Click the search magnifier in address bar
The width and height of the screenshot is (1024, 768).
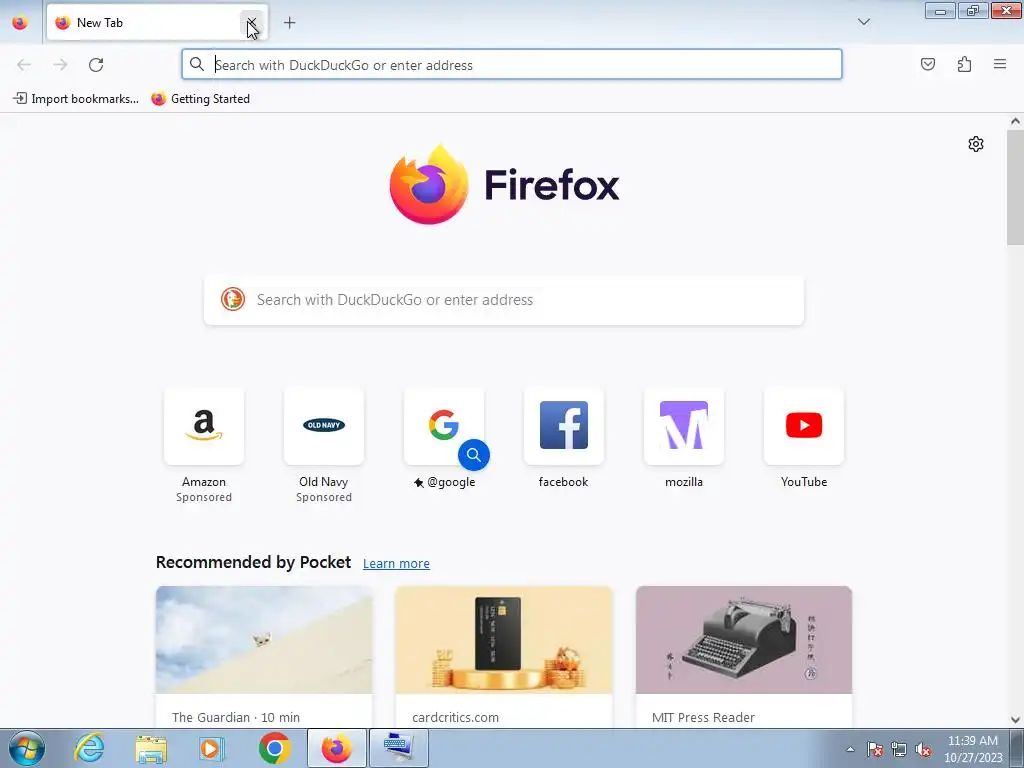click(x=197, y=64)
